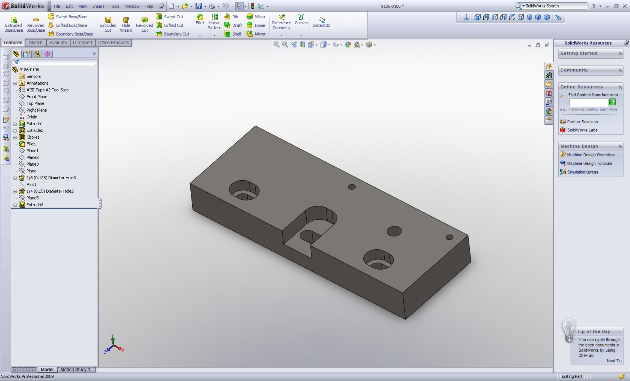Viewport: 630px width, 381px height.
Task: Open the Linear Pattern dropdown arrow
Action: point(215,35)
